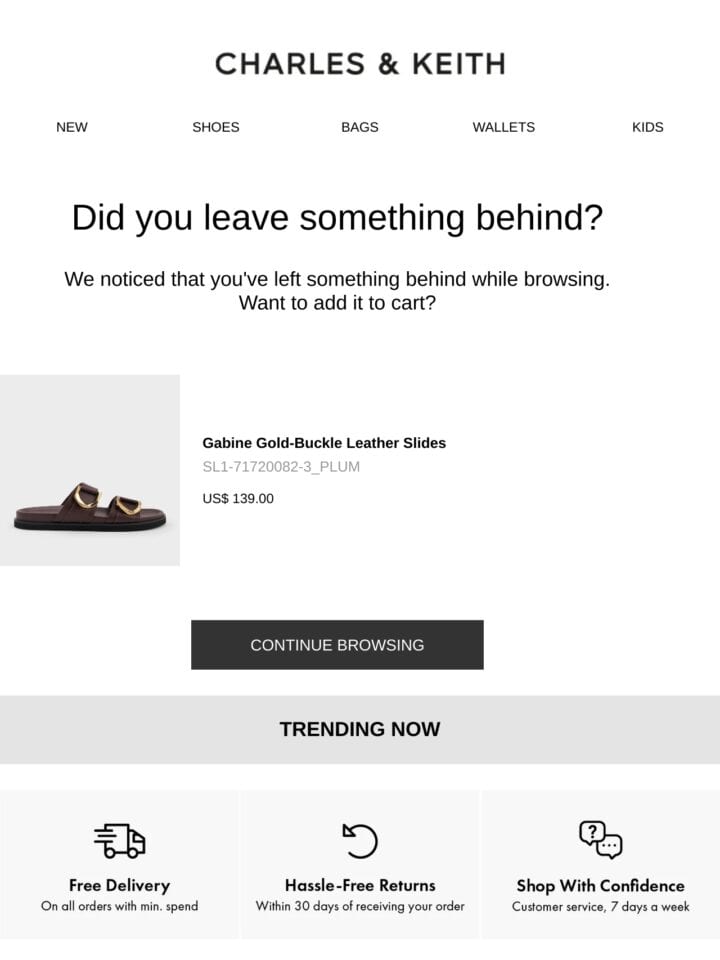
Task: Click the Shop With Confidence heading
Action: tap(601, 885)
